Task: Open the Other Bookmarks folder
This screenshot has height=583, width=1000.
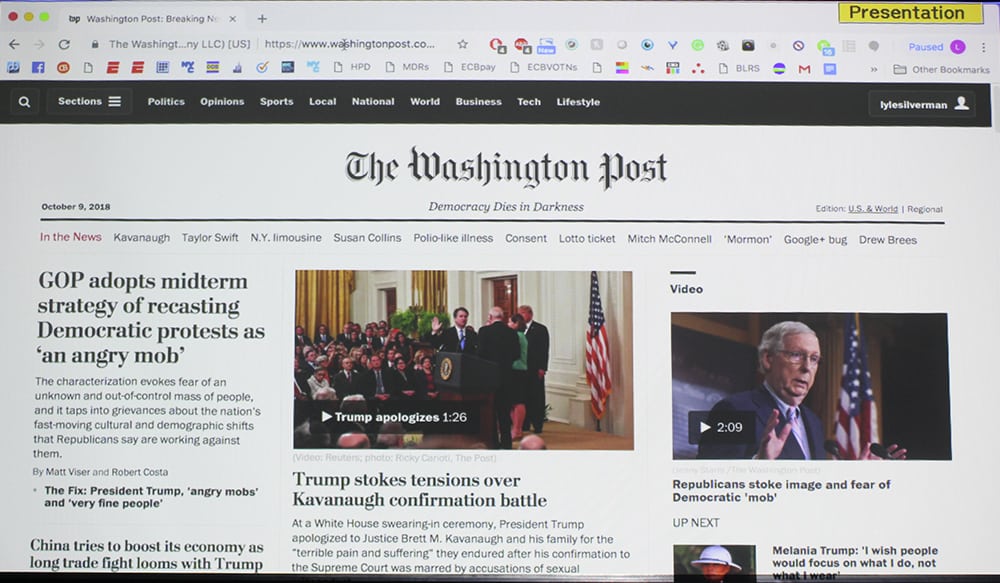Action: coord(941,70)
